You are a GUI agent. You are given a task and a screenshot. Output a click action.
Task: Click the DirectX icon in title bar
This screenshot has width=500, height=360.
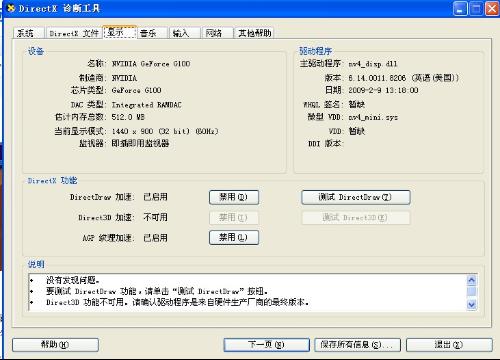click(x=11, y=8)
